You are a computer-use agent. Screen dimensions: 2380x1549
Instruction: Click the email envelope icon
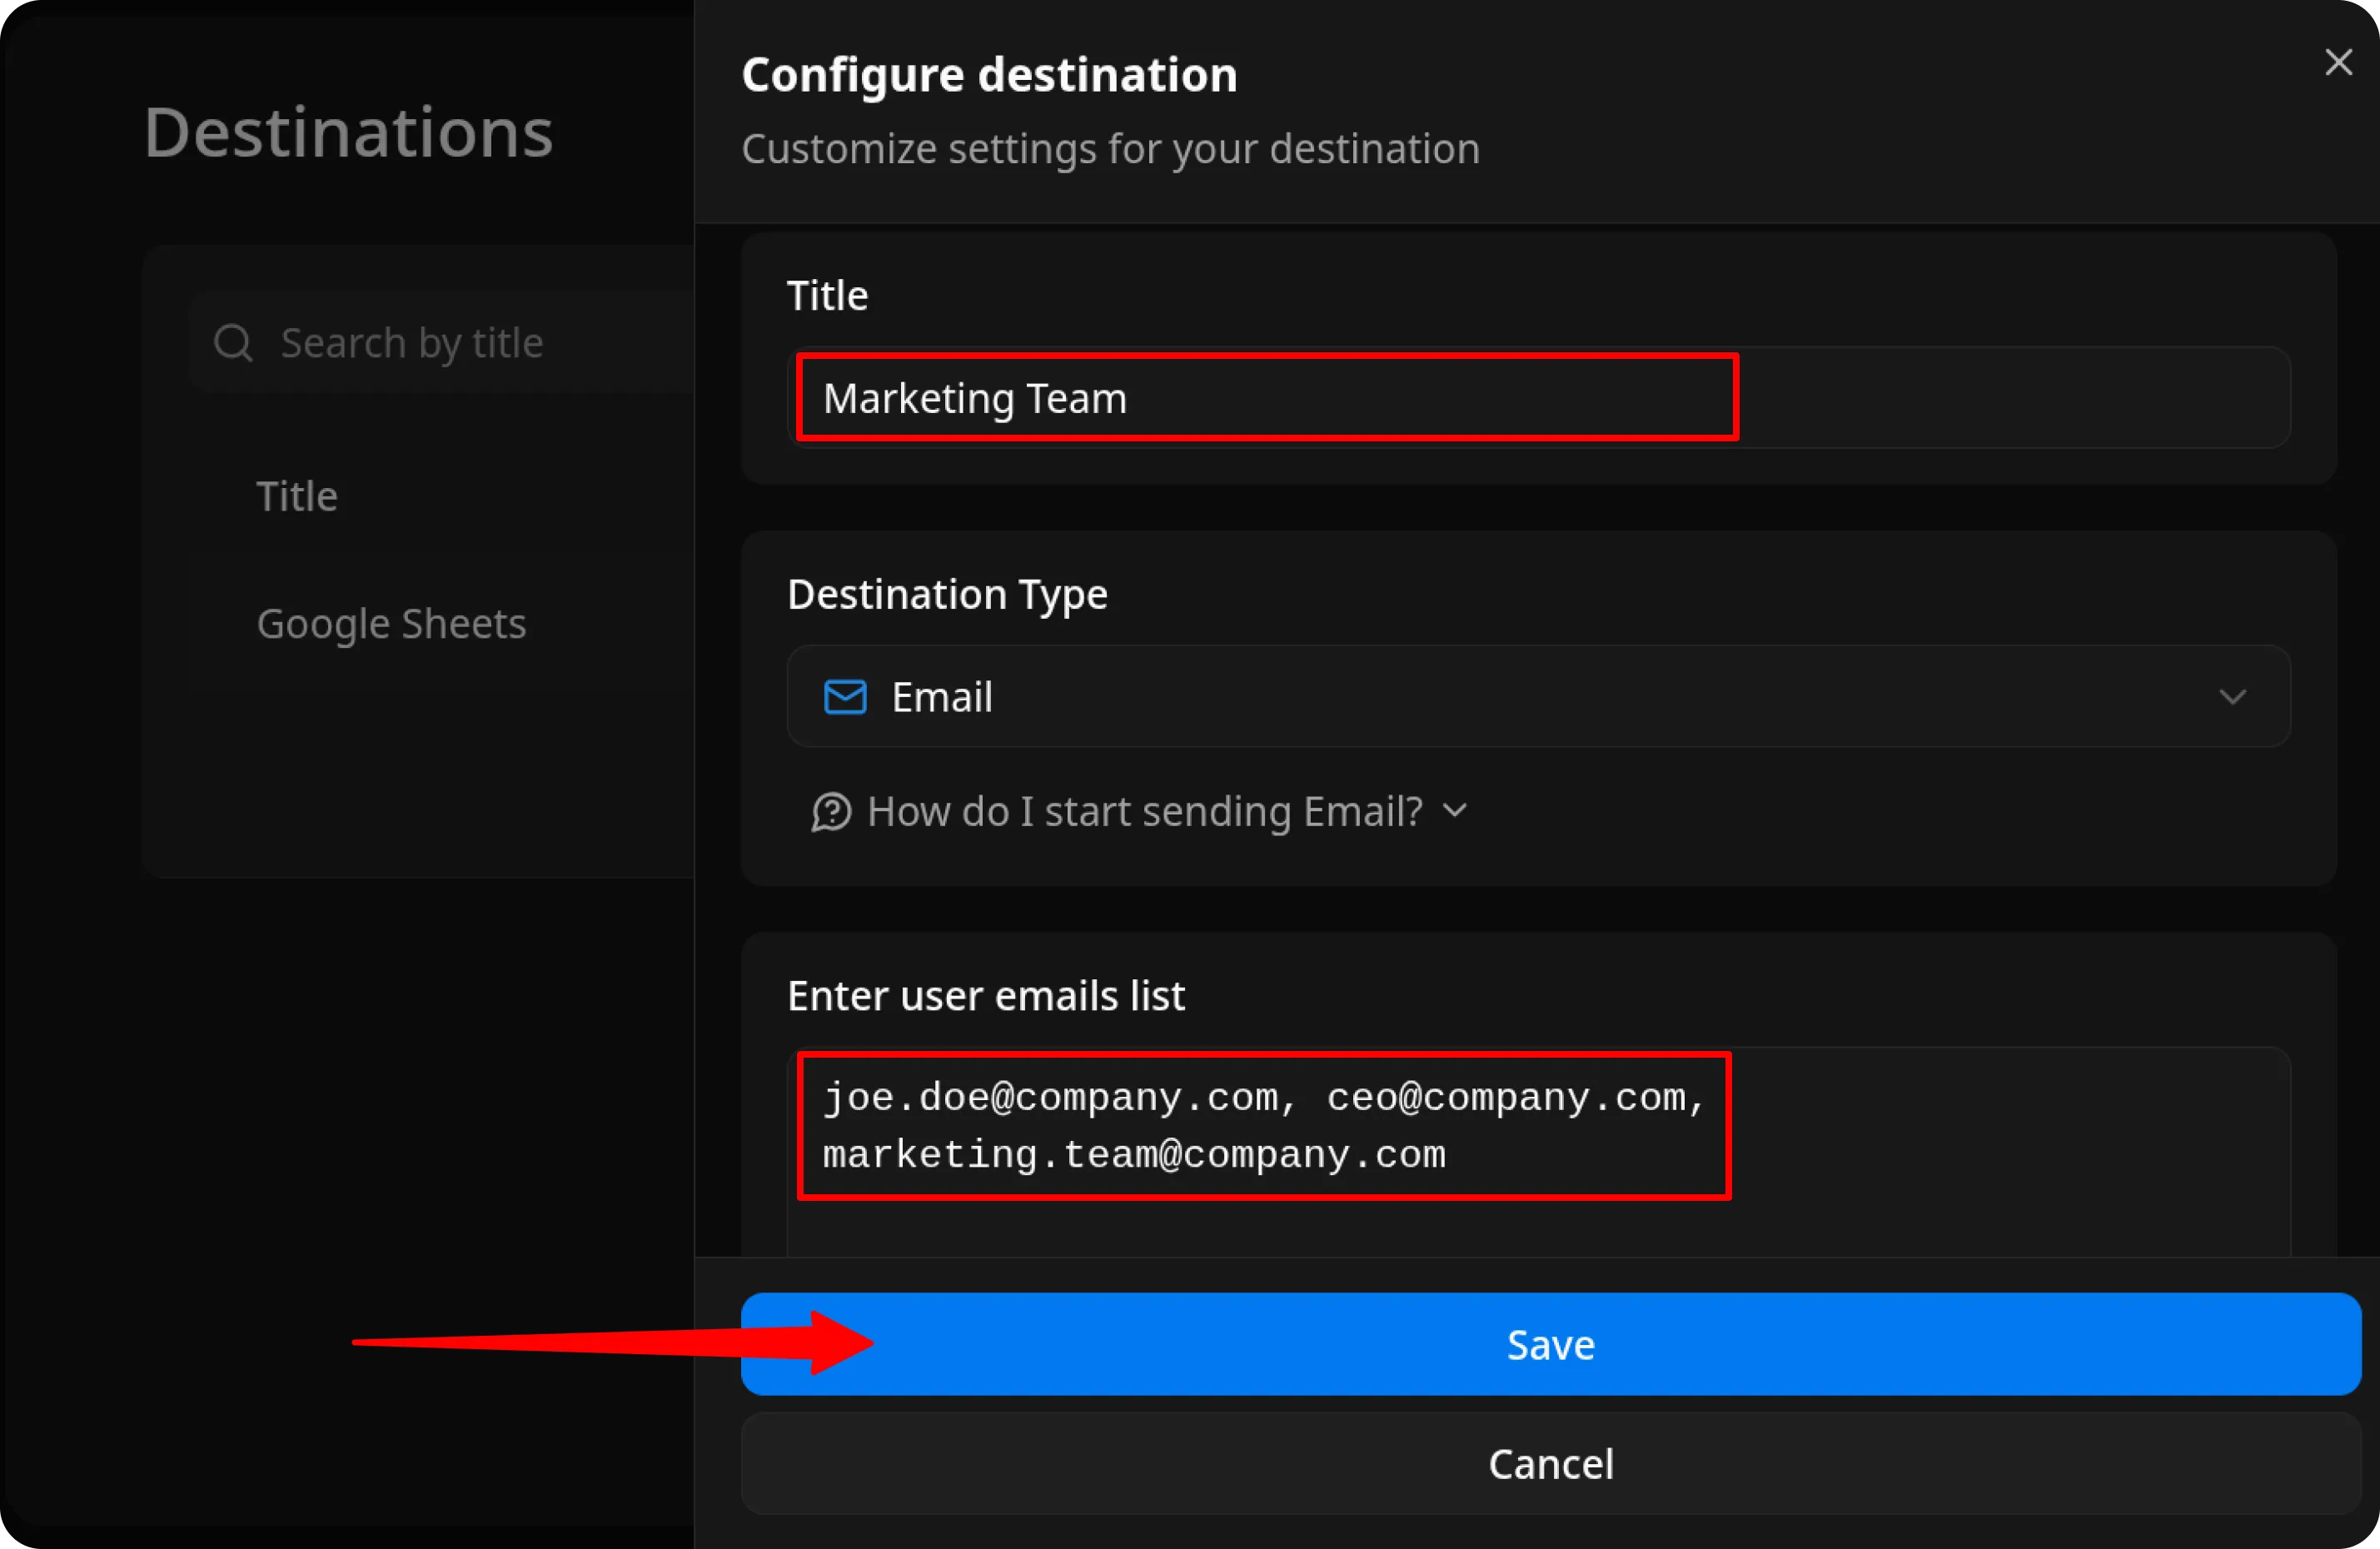point(843,697)
